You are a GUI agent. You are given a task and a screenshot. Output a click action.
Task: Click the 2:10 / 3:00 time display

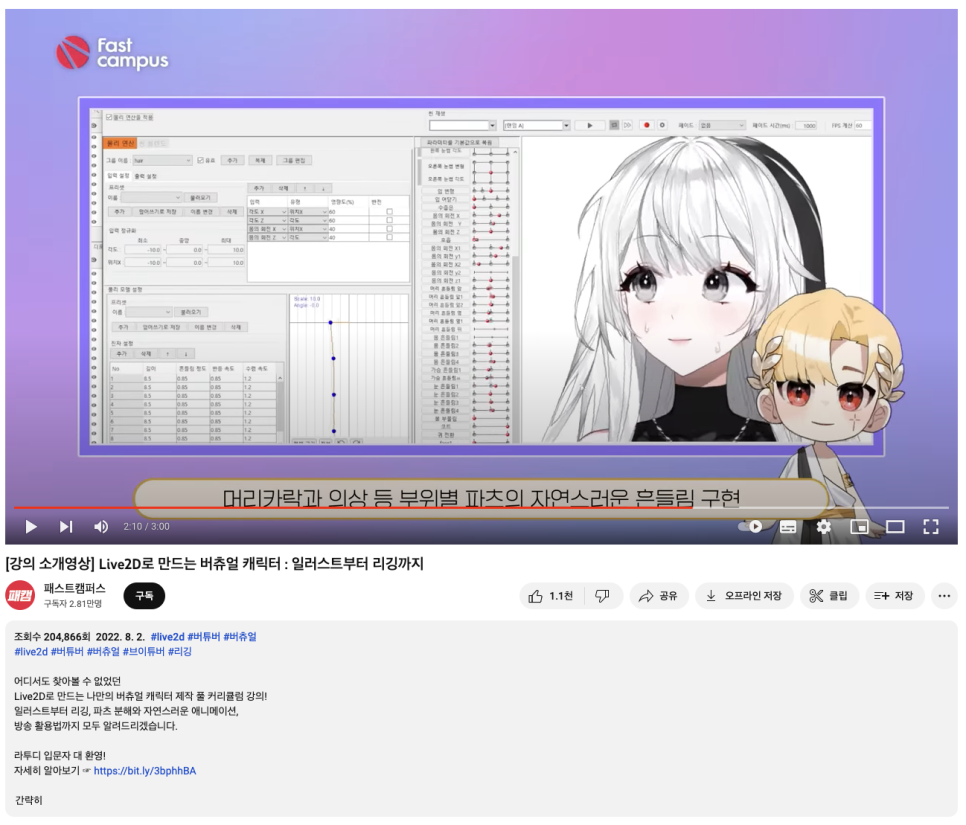(146, 527)
